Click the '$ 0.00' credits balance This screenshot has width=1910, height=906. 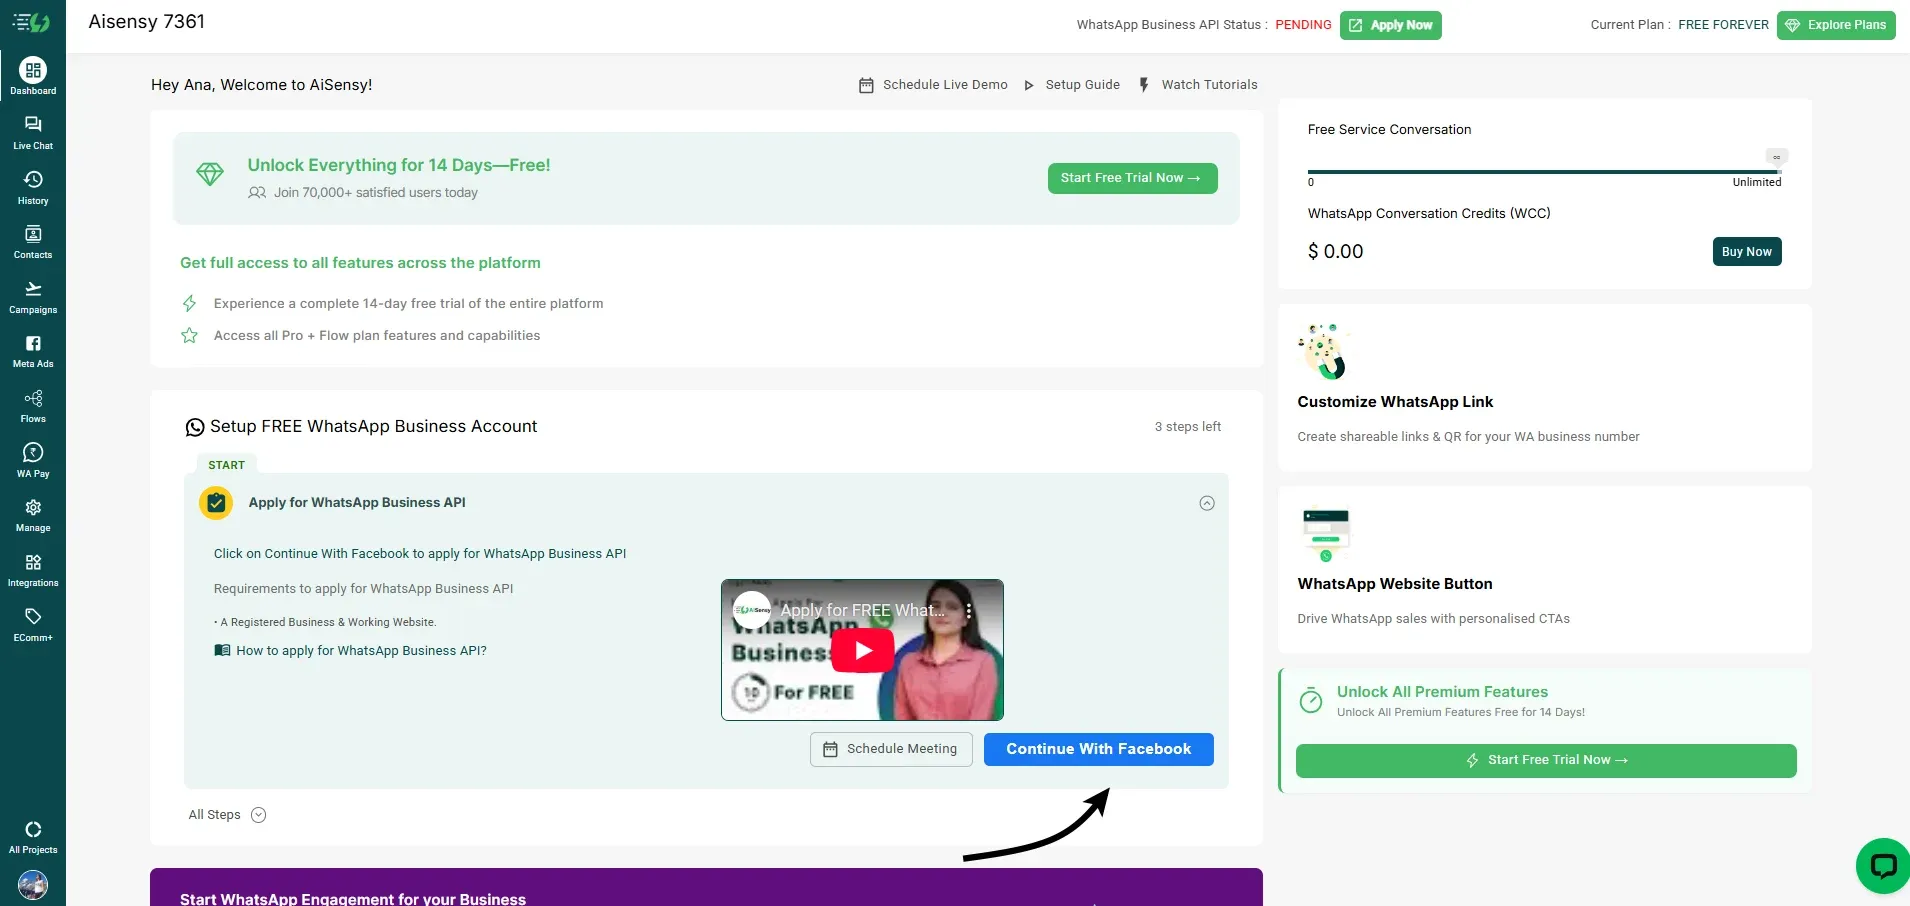tap(1335, 252)
